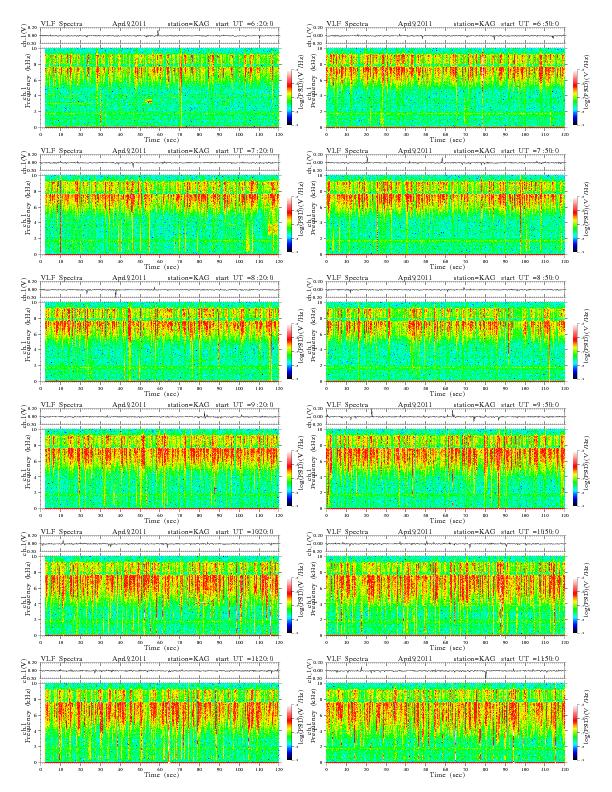Image resolution: width=612 pixels, height=792 pixels.
Task: Click the PSD color bar of the 10:50:0 panel
Action: [x=576, y=605]
